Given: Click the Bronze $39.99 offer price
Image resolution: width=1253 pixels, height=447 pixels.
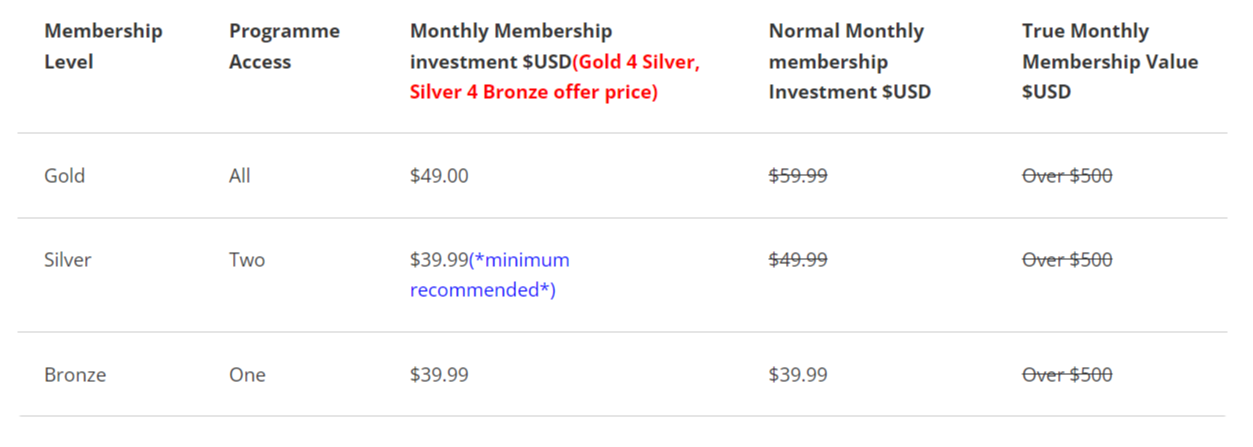Looking at the screenshot, I should [x=439, y=375].
